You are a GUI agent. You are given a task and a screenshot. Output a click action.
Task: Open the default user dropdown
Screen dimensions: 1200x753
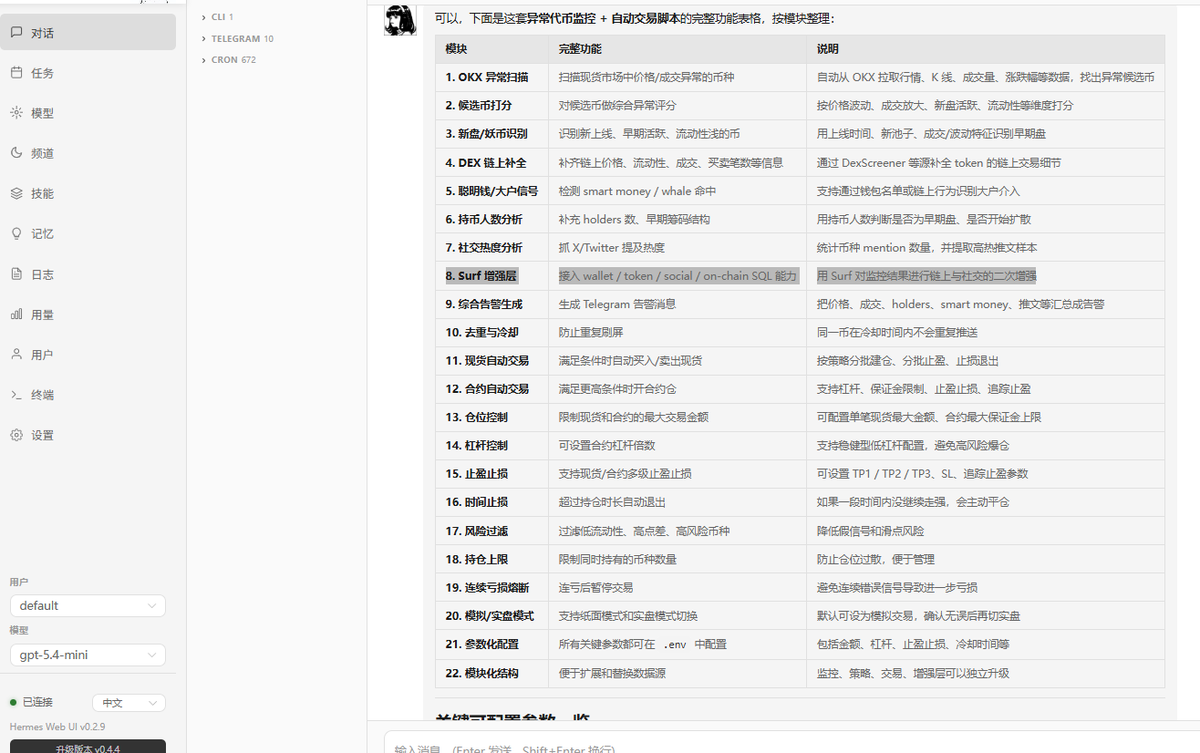click(87, 605)
